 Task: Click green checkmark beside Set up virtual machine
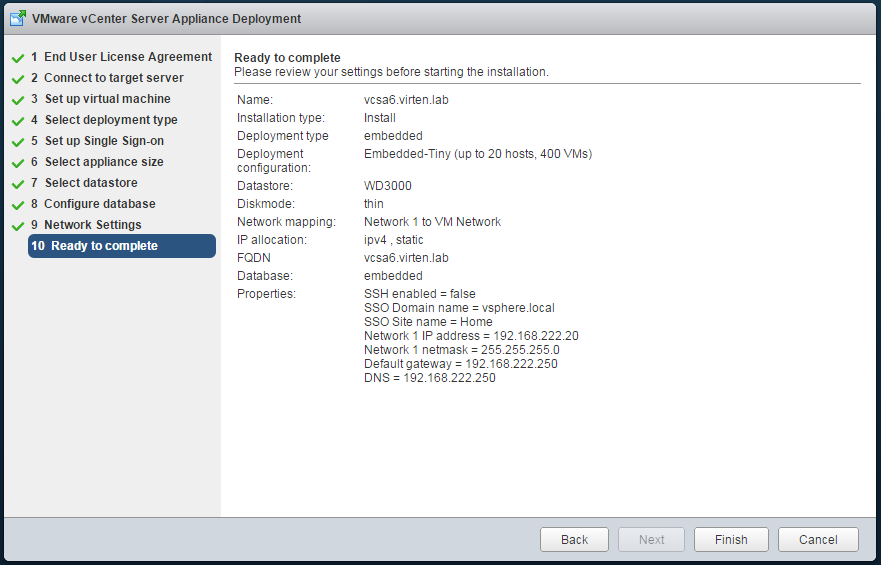tap(18, 100)
